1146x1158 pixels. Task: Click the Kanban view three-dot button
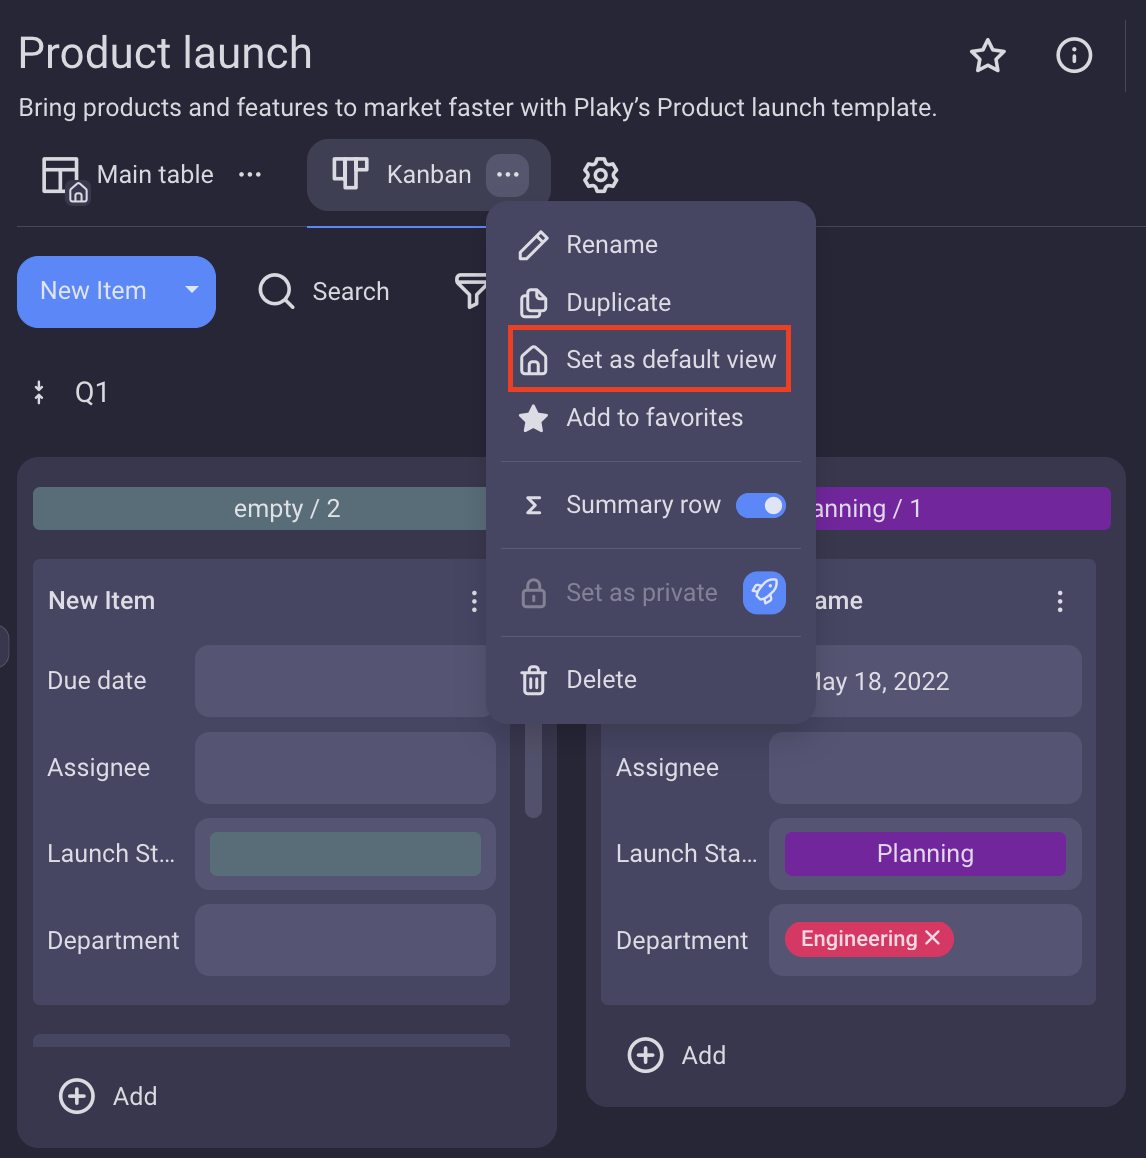click(x=507, y=175)
